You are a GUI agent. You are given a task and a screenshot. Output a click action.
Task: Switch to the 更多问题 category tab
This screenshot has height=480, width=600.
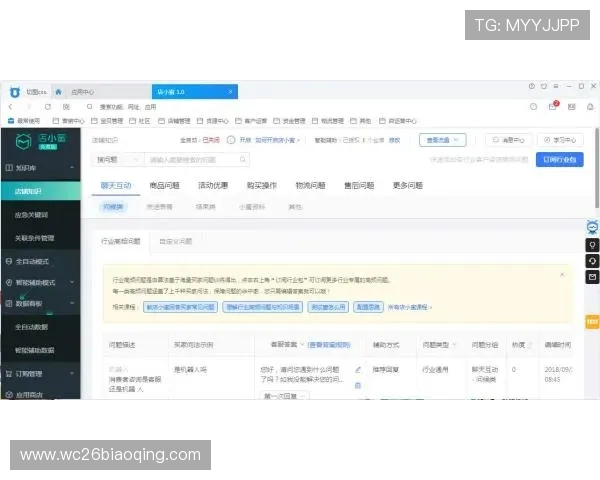pyautogui.click(x=408, y=186)
